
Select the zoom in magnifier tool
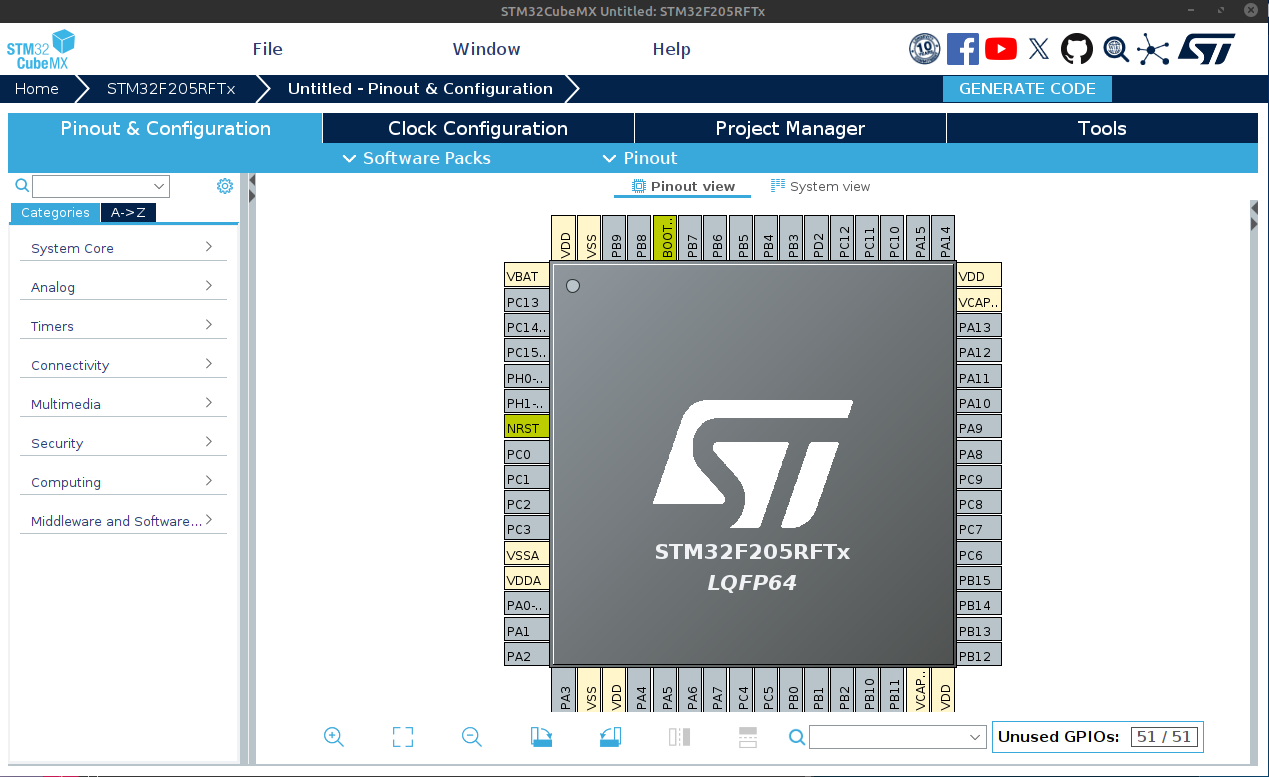[x=334, y=737]
